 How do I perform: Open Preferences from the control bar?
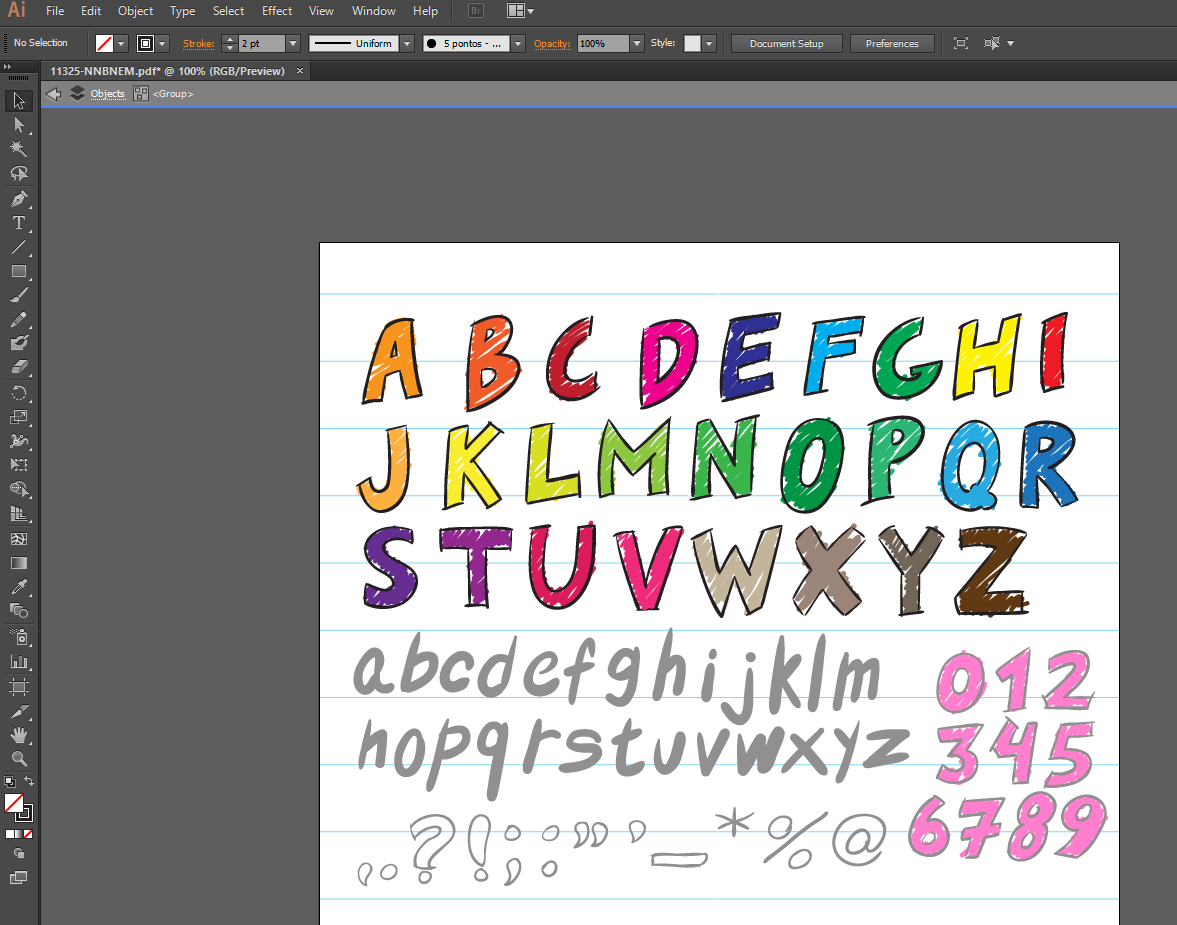[x=891, y=44]
